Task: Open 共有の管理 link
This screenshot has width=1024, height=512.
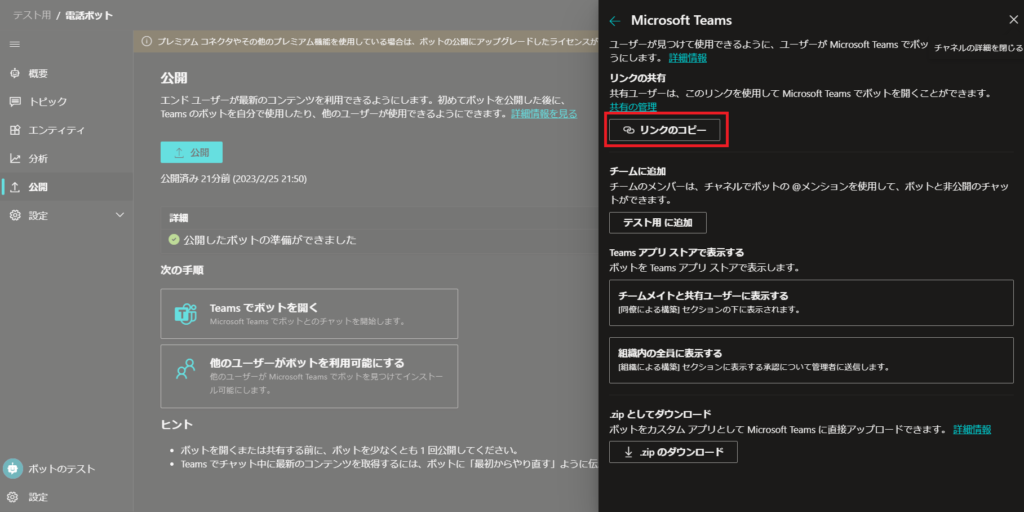Action: point(633,106)
